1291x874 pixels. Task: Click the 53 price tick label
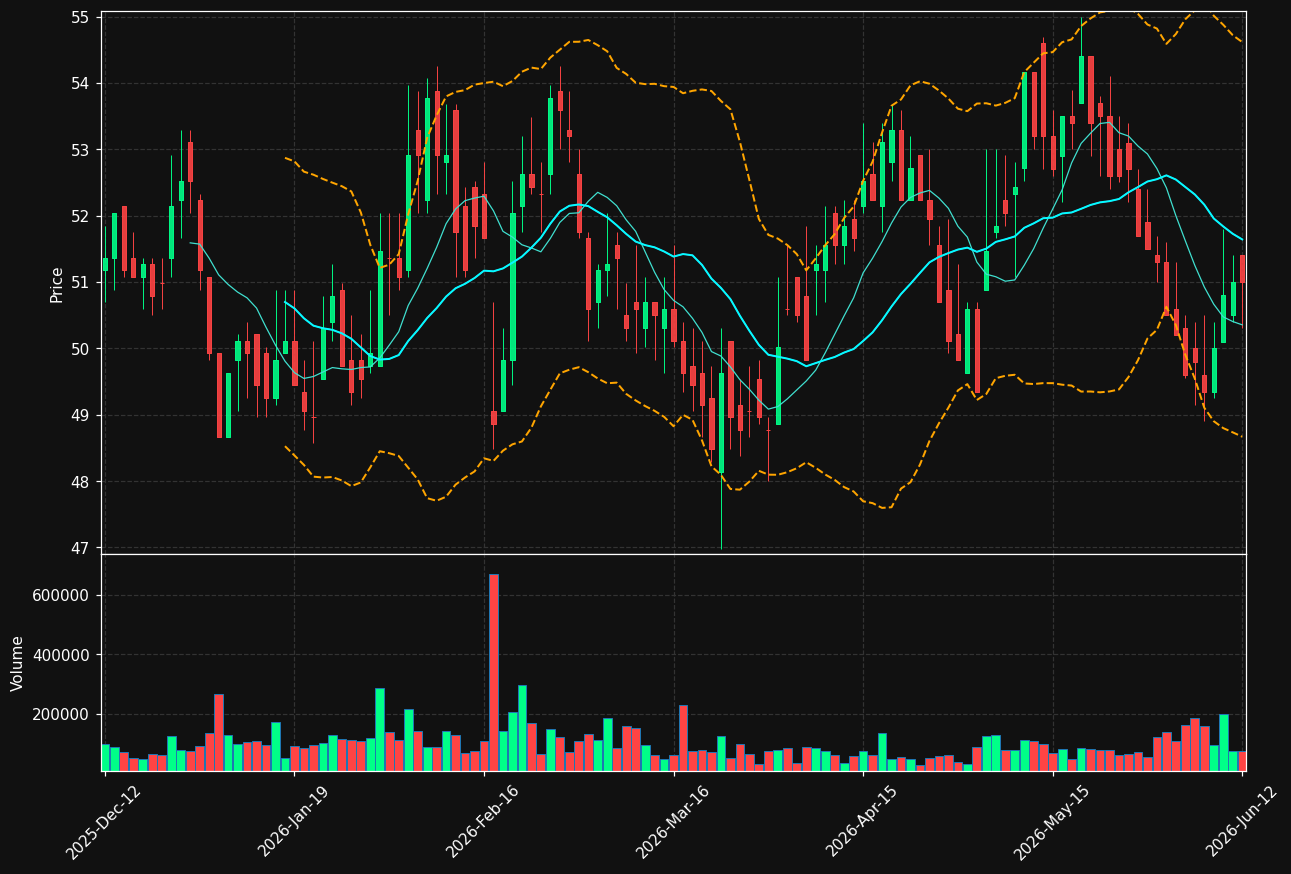tap(80, 150)
